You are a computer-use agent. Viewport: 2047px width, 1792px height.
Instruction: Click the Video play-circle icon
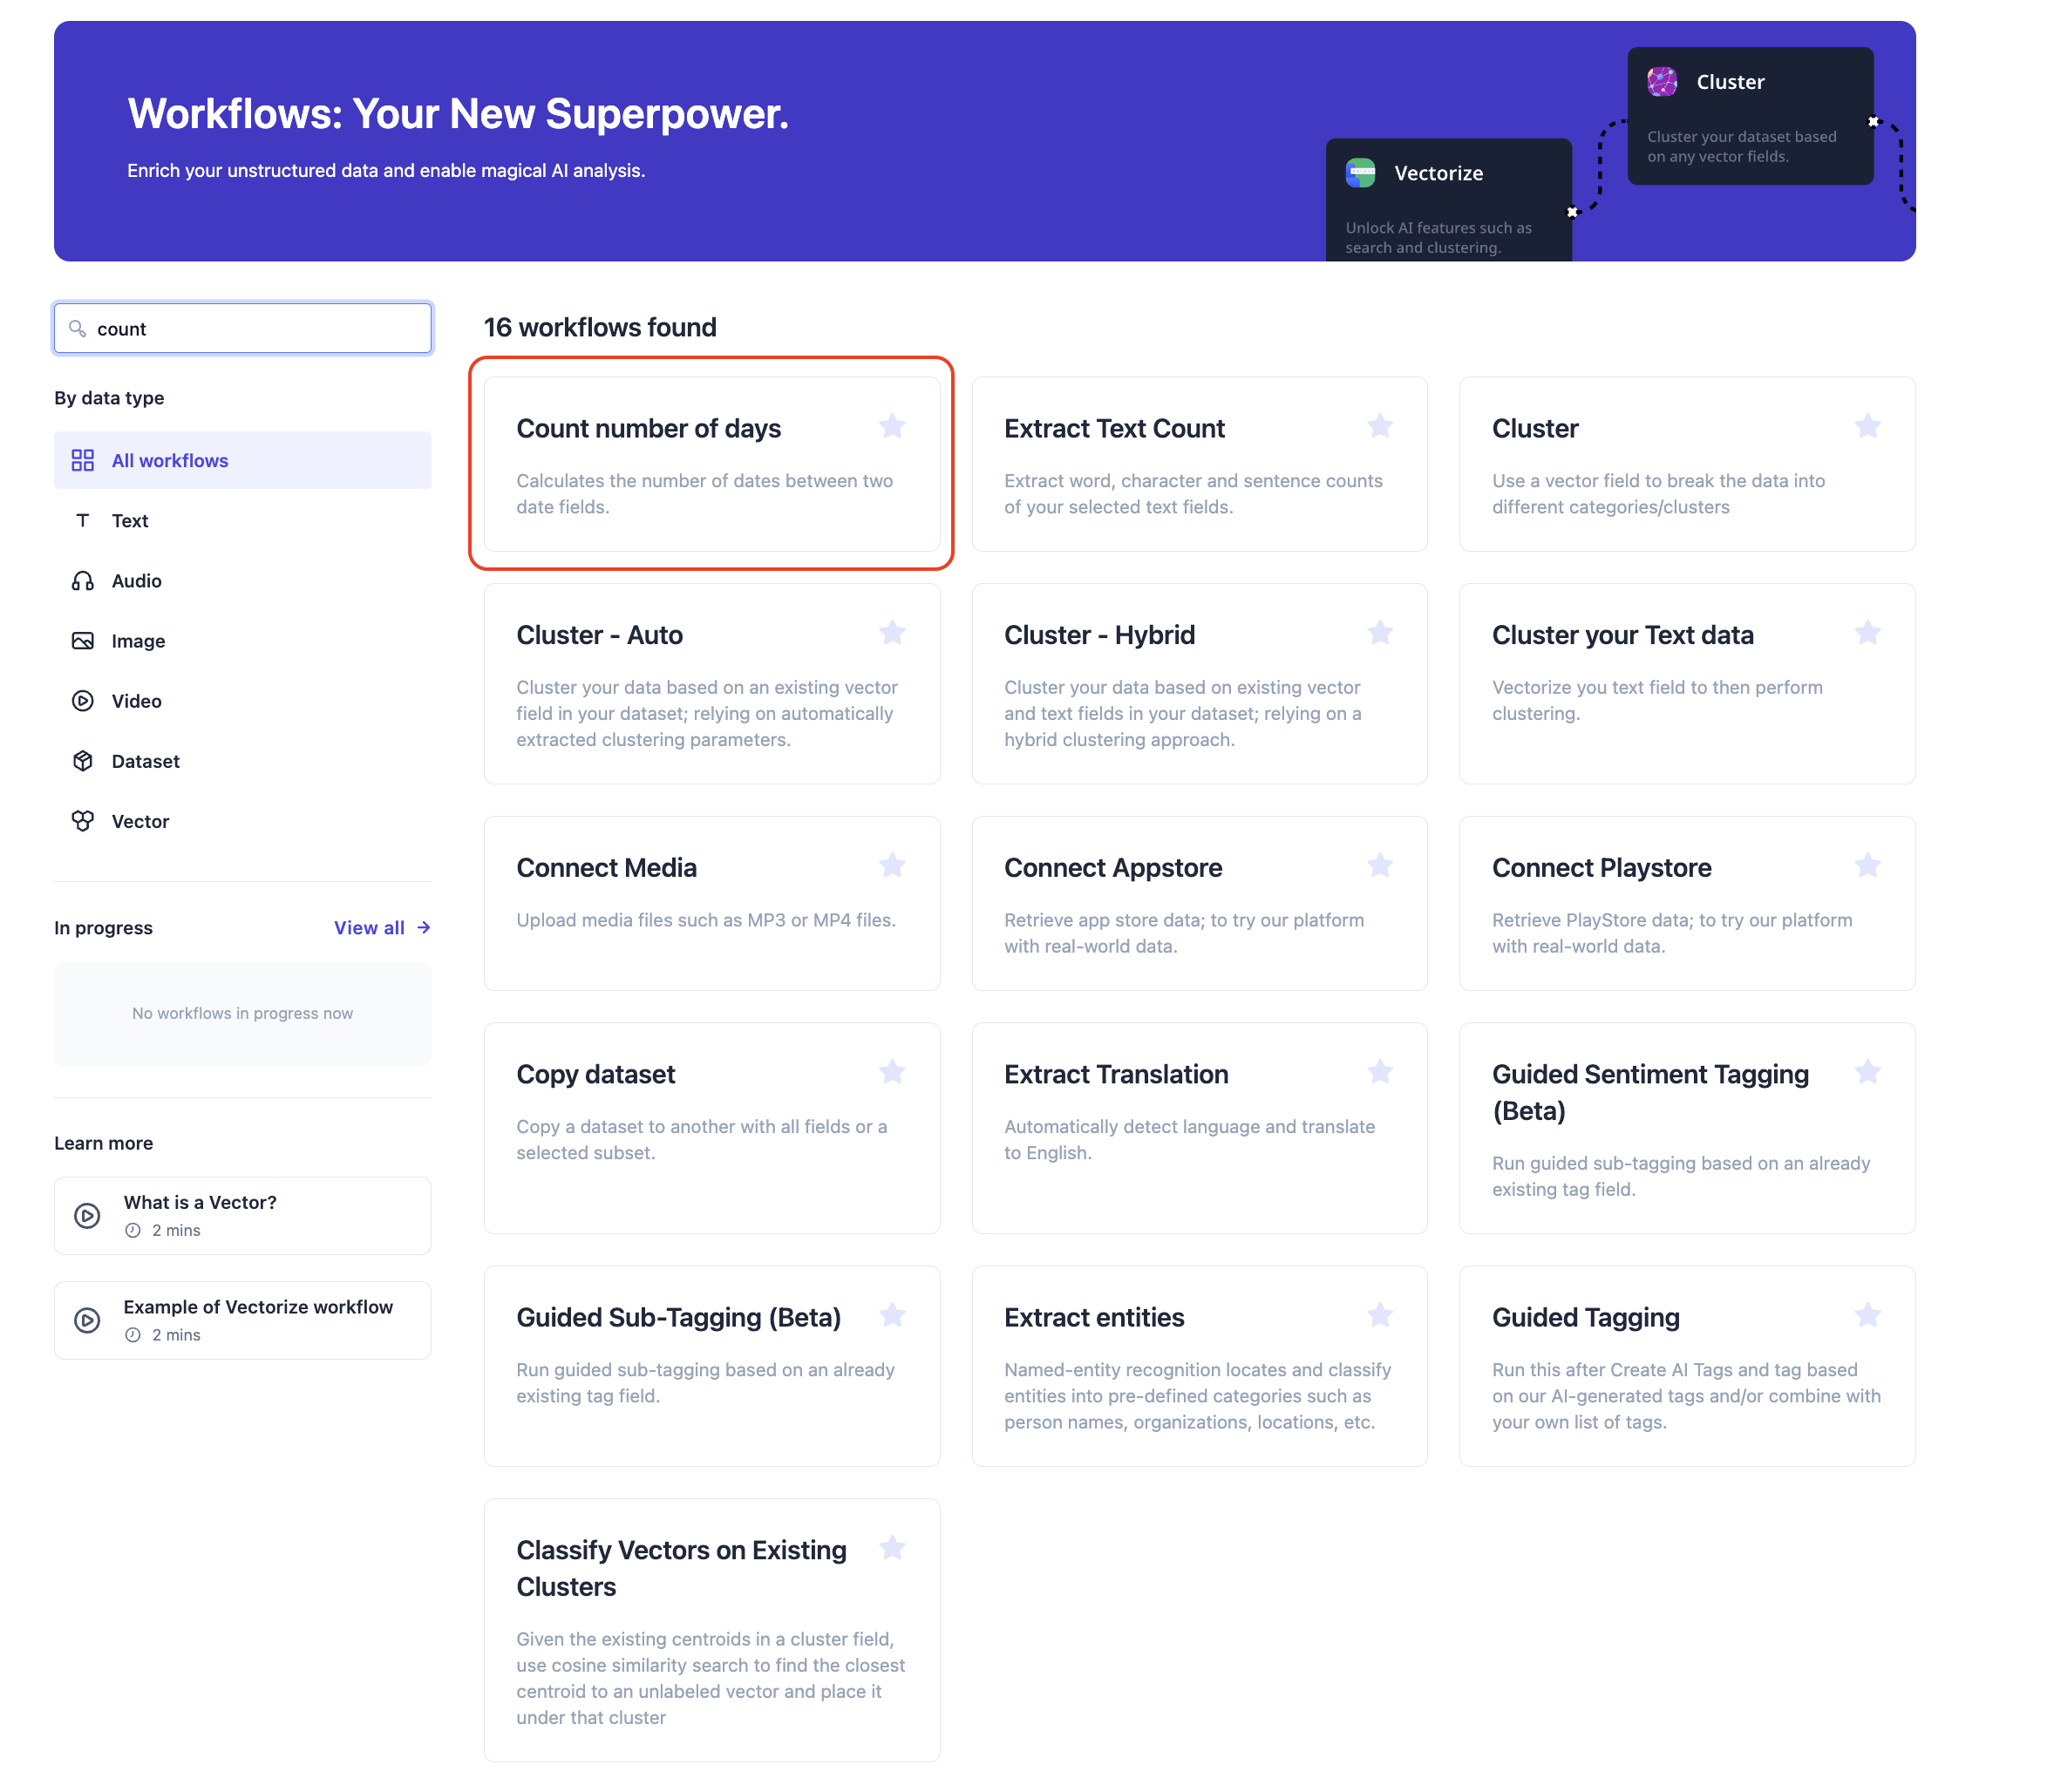point(83,701)
